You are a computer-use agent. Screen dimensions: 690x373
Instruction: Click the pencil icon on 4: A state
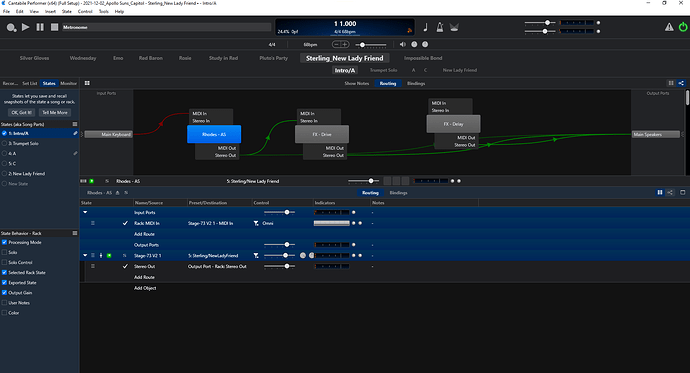click(75, 154)
